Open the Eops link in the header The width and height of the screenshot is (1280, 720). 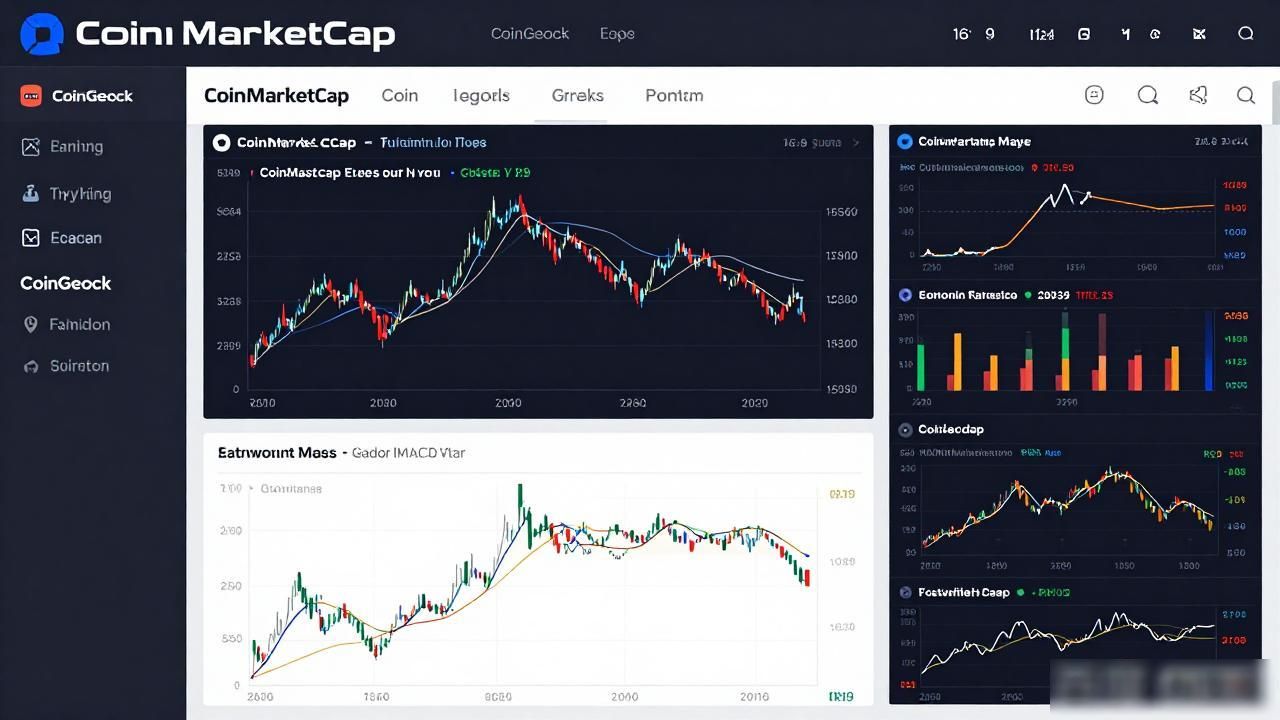[x=617, y=34]
